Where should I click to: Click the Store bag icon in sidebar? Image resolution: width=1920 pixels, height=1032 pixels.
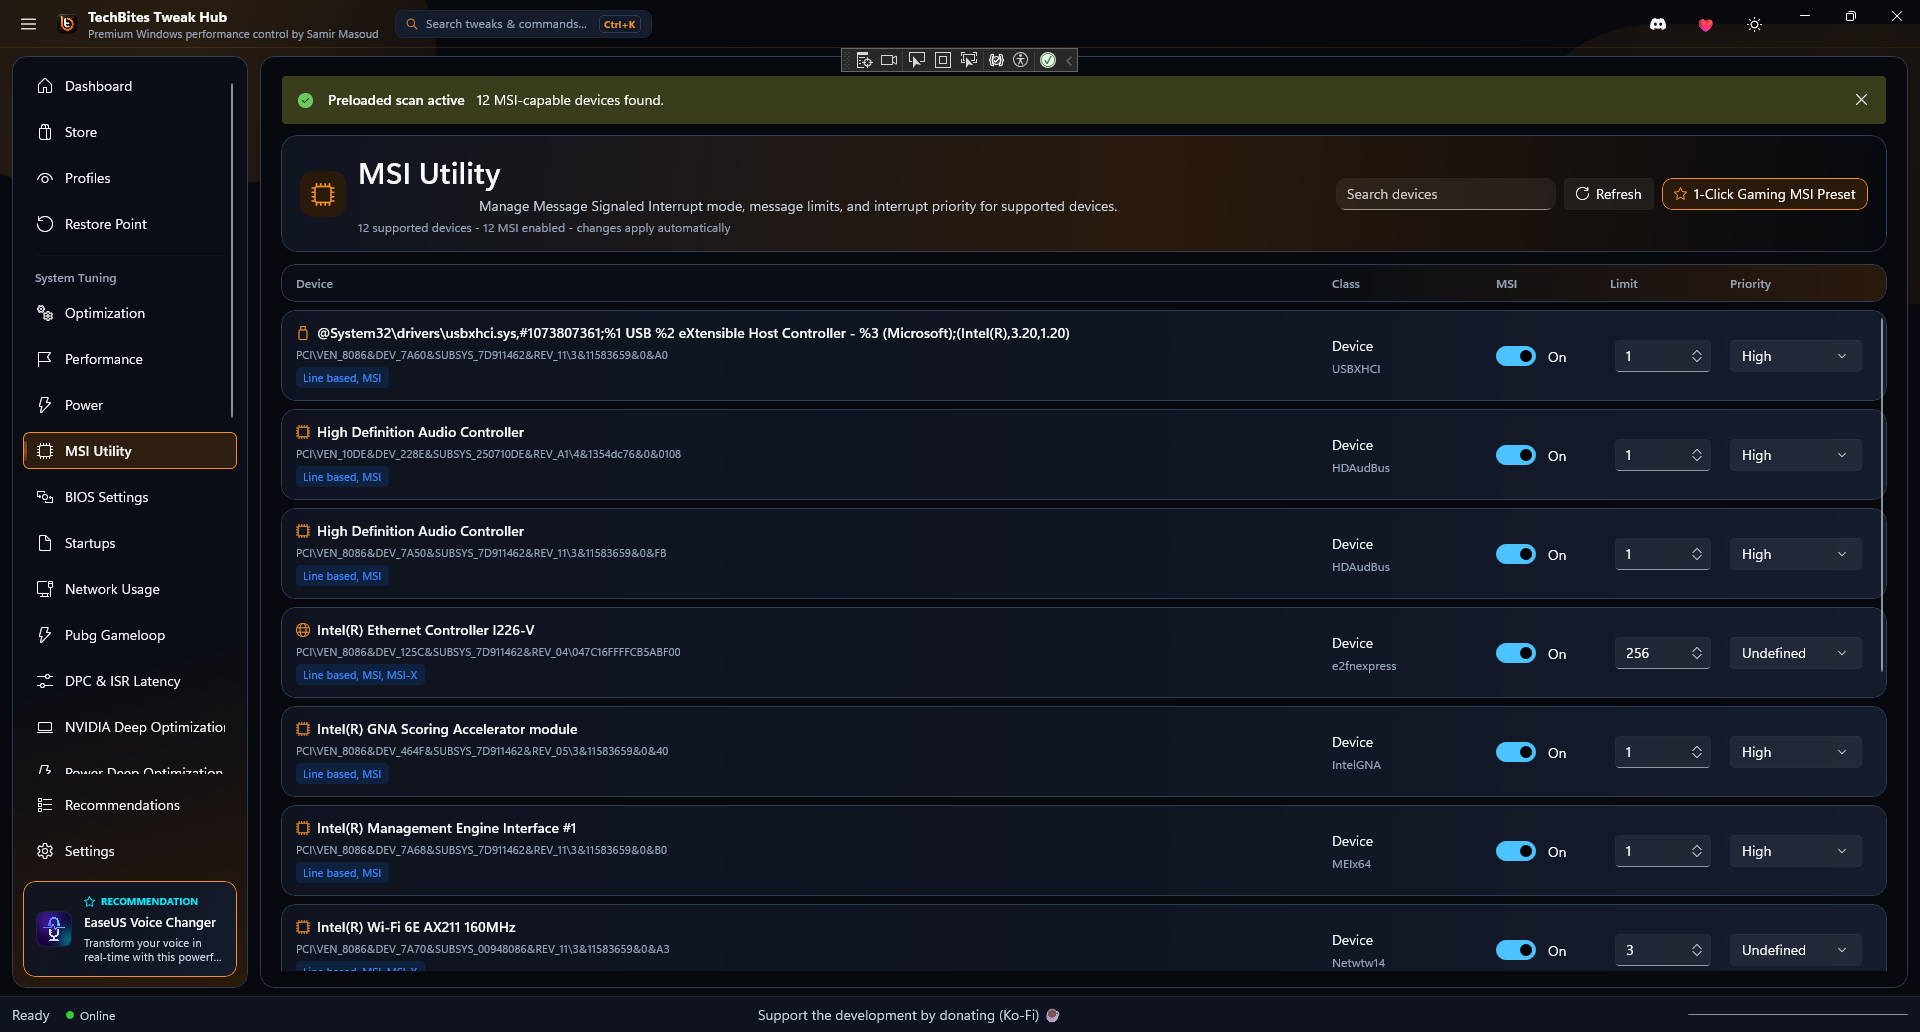coord(45,132)
